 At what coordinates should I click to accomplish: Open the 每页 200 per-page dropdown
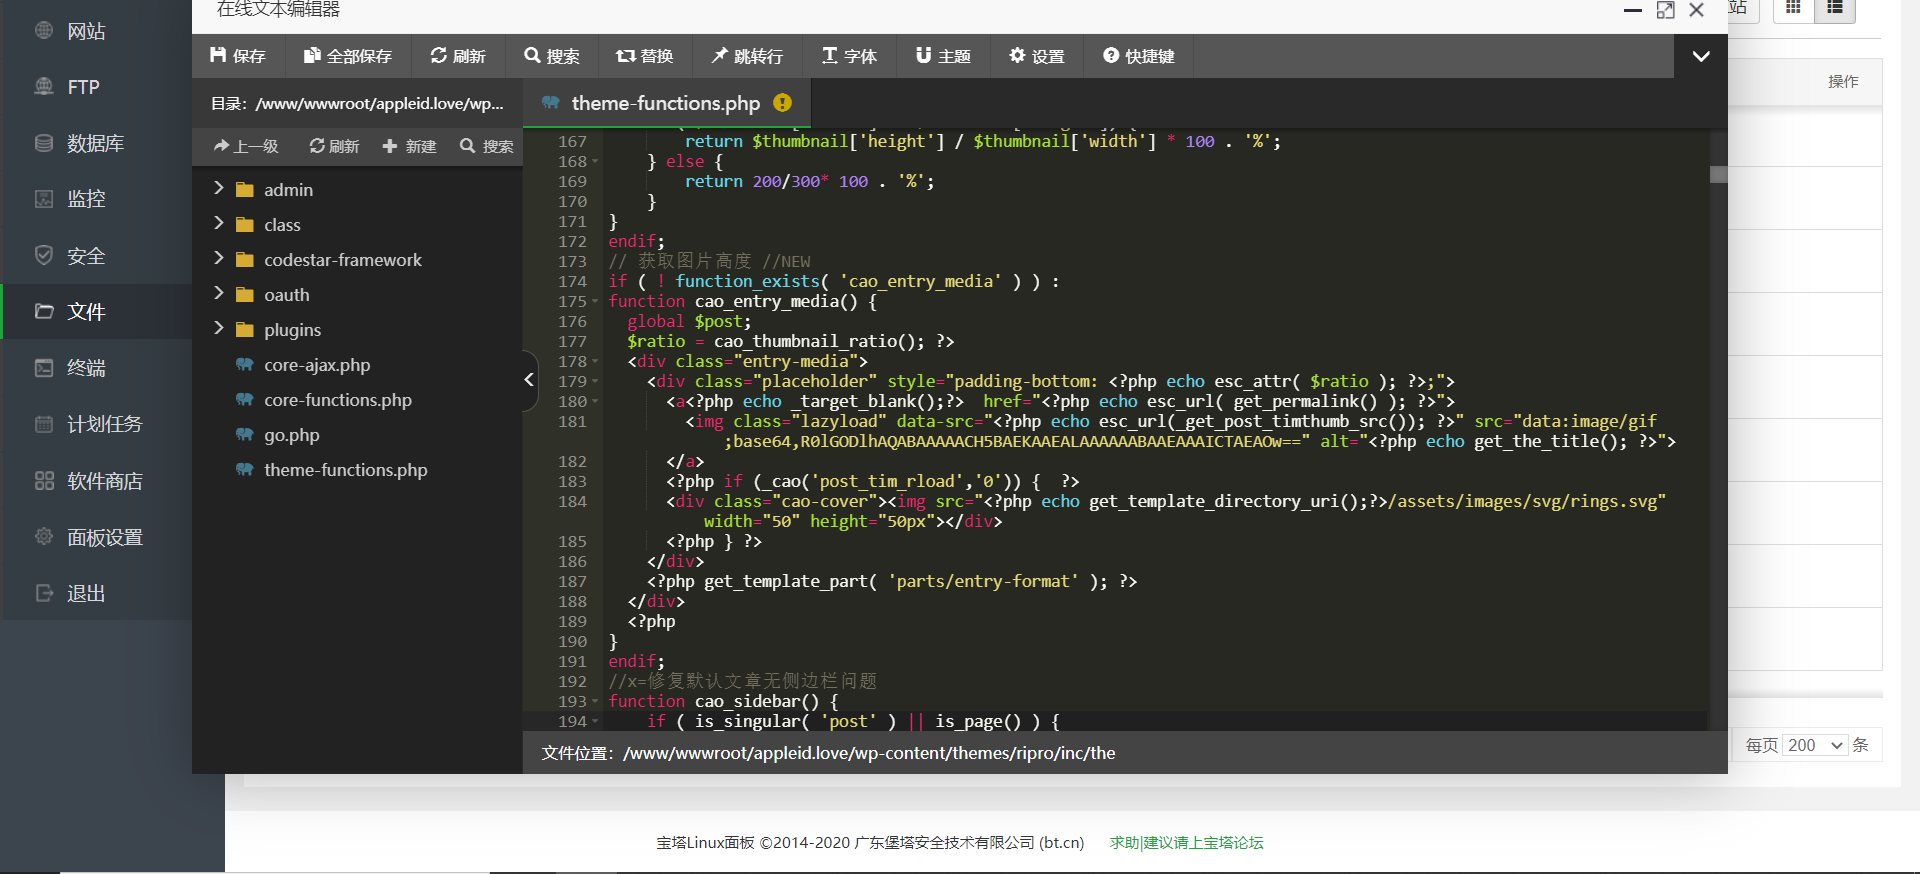pyautogui.click(x=1815, y=745)
